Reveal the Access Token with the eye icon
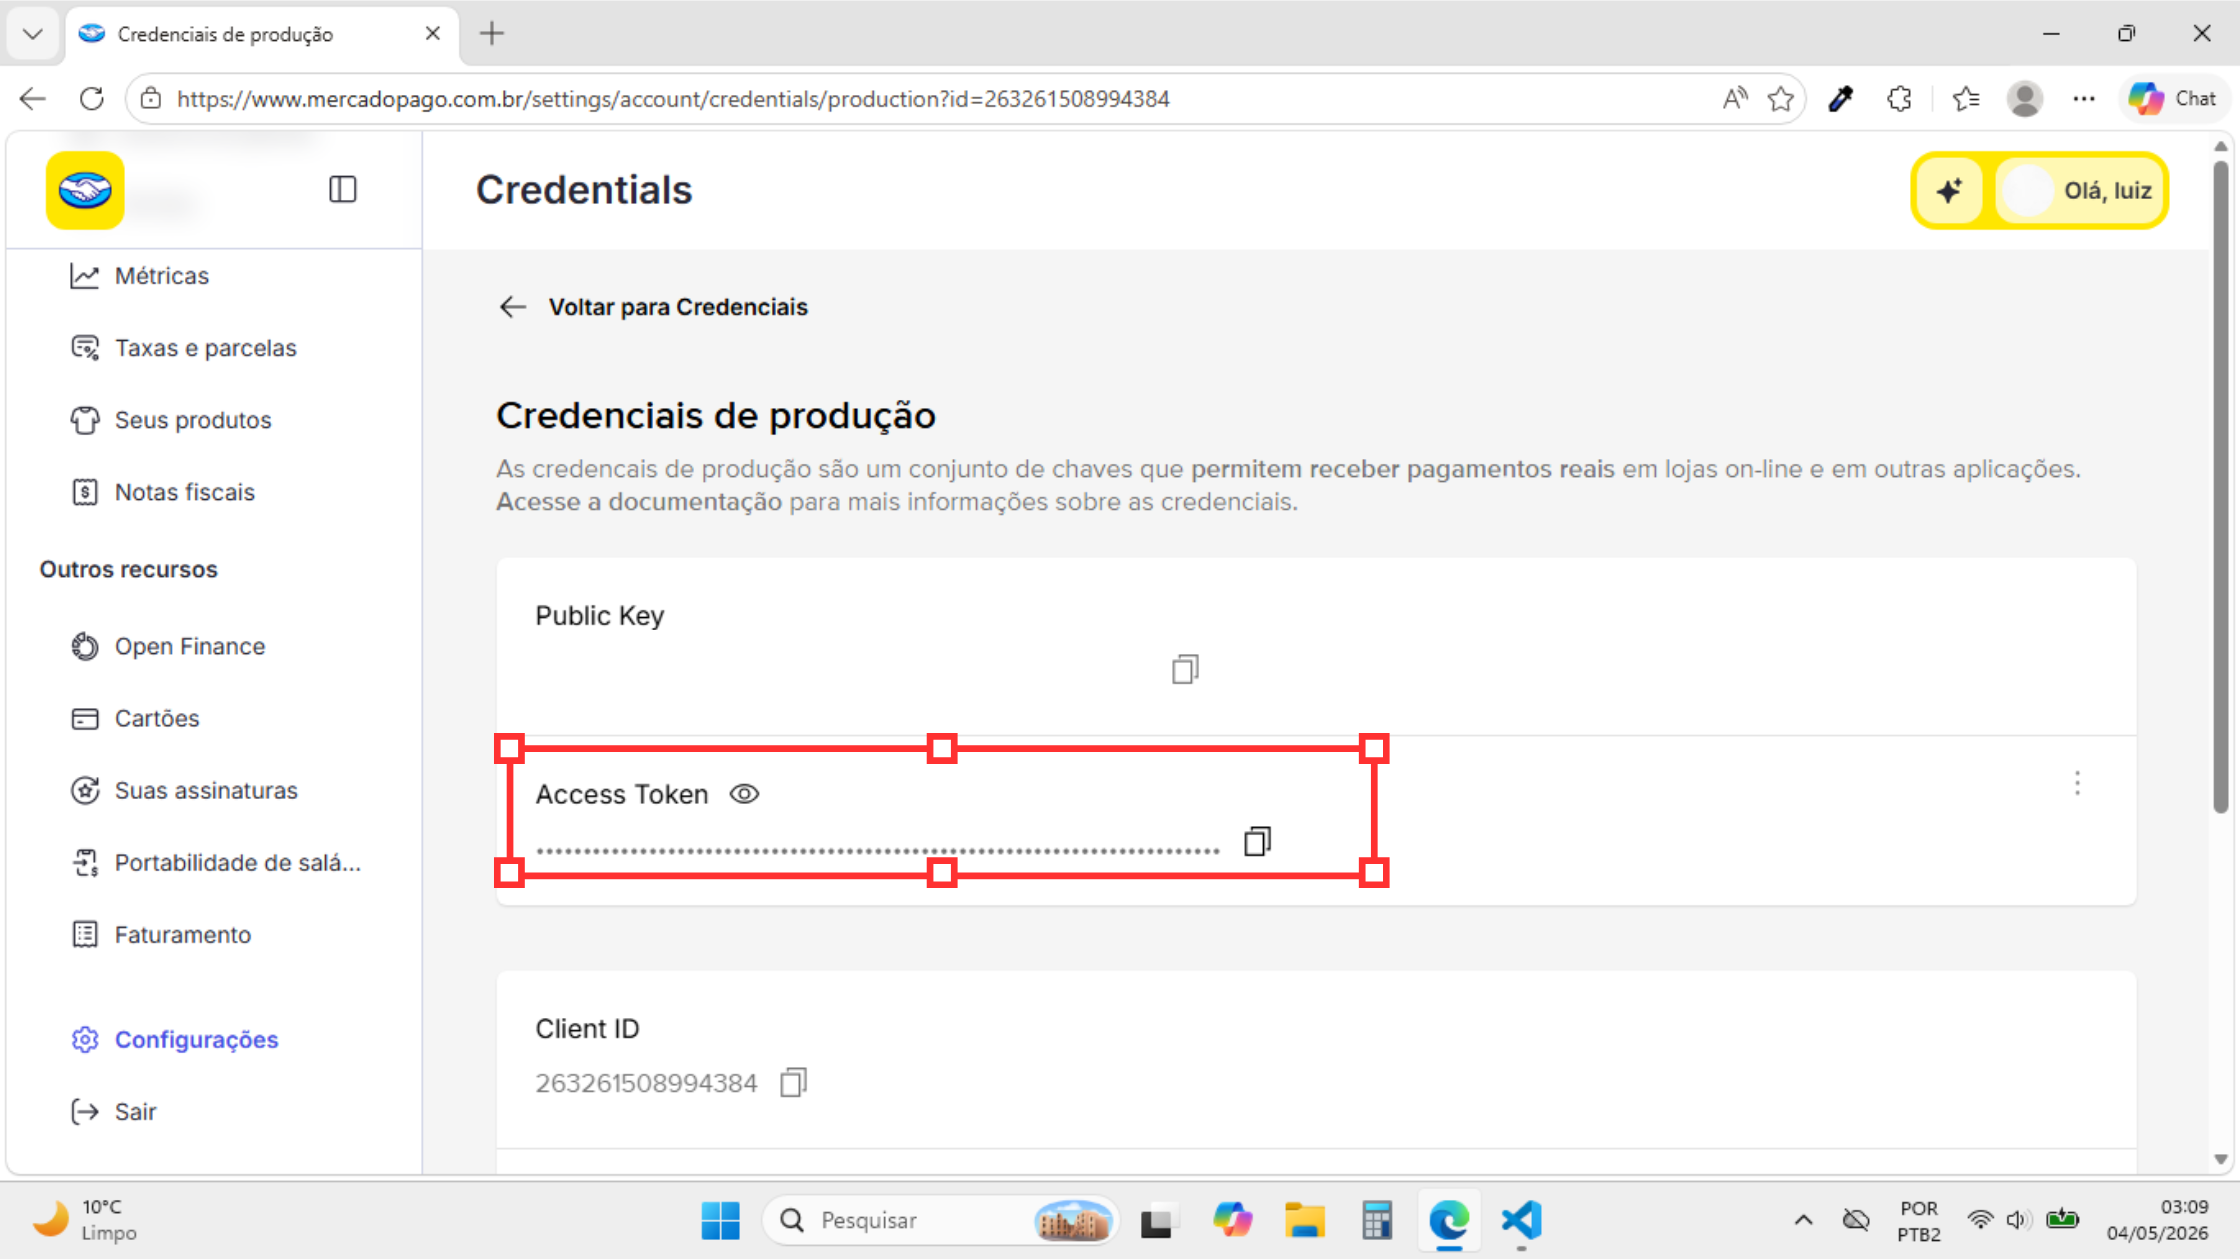 click(x=744, y=794)
